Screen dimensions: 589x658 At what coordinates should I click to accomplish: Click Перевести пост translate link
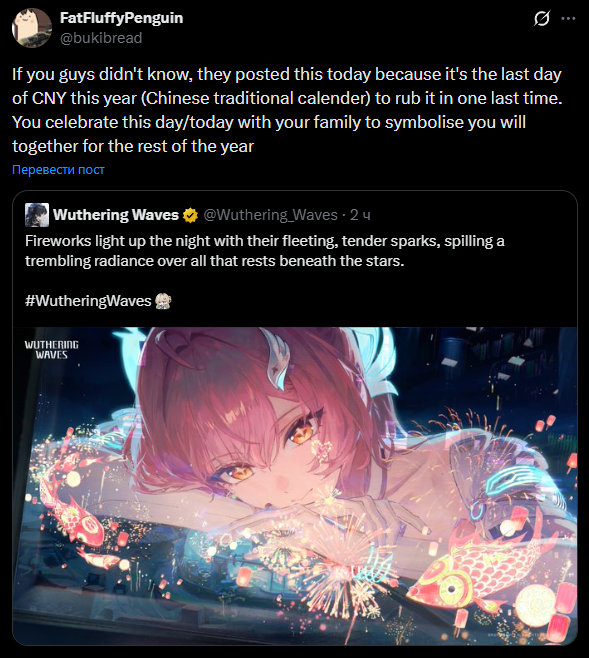click(58, 170)
